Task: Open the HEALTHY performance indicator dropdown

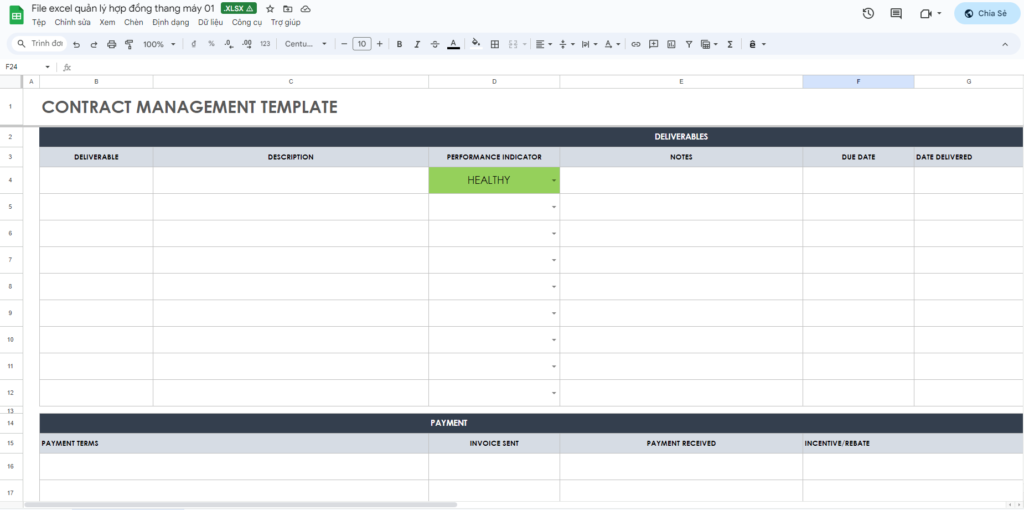Action: [554, 180]
